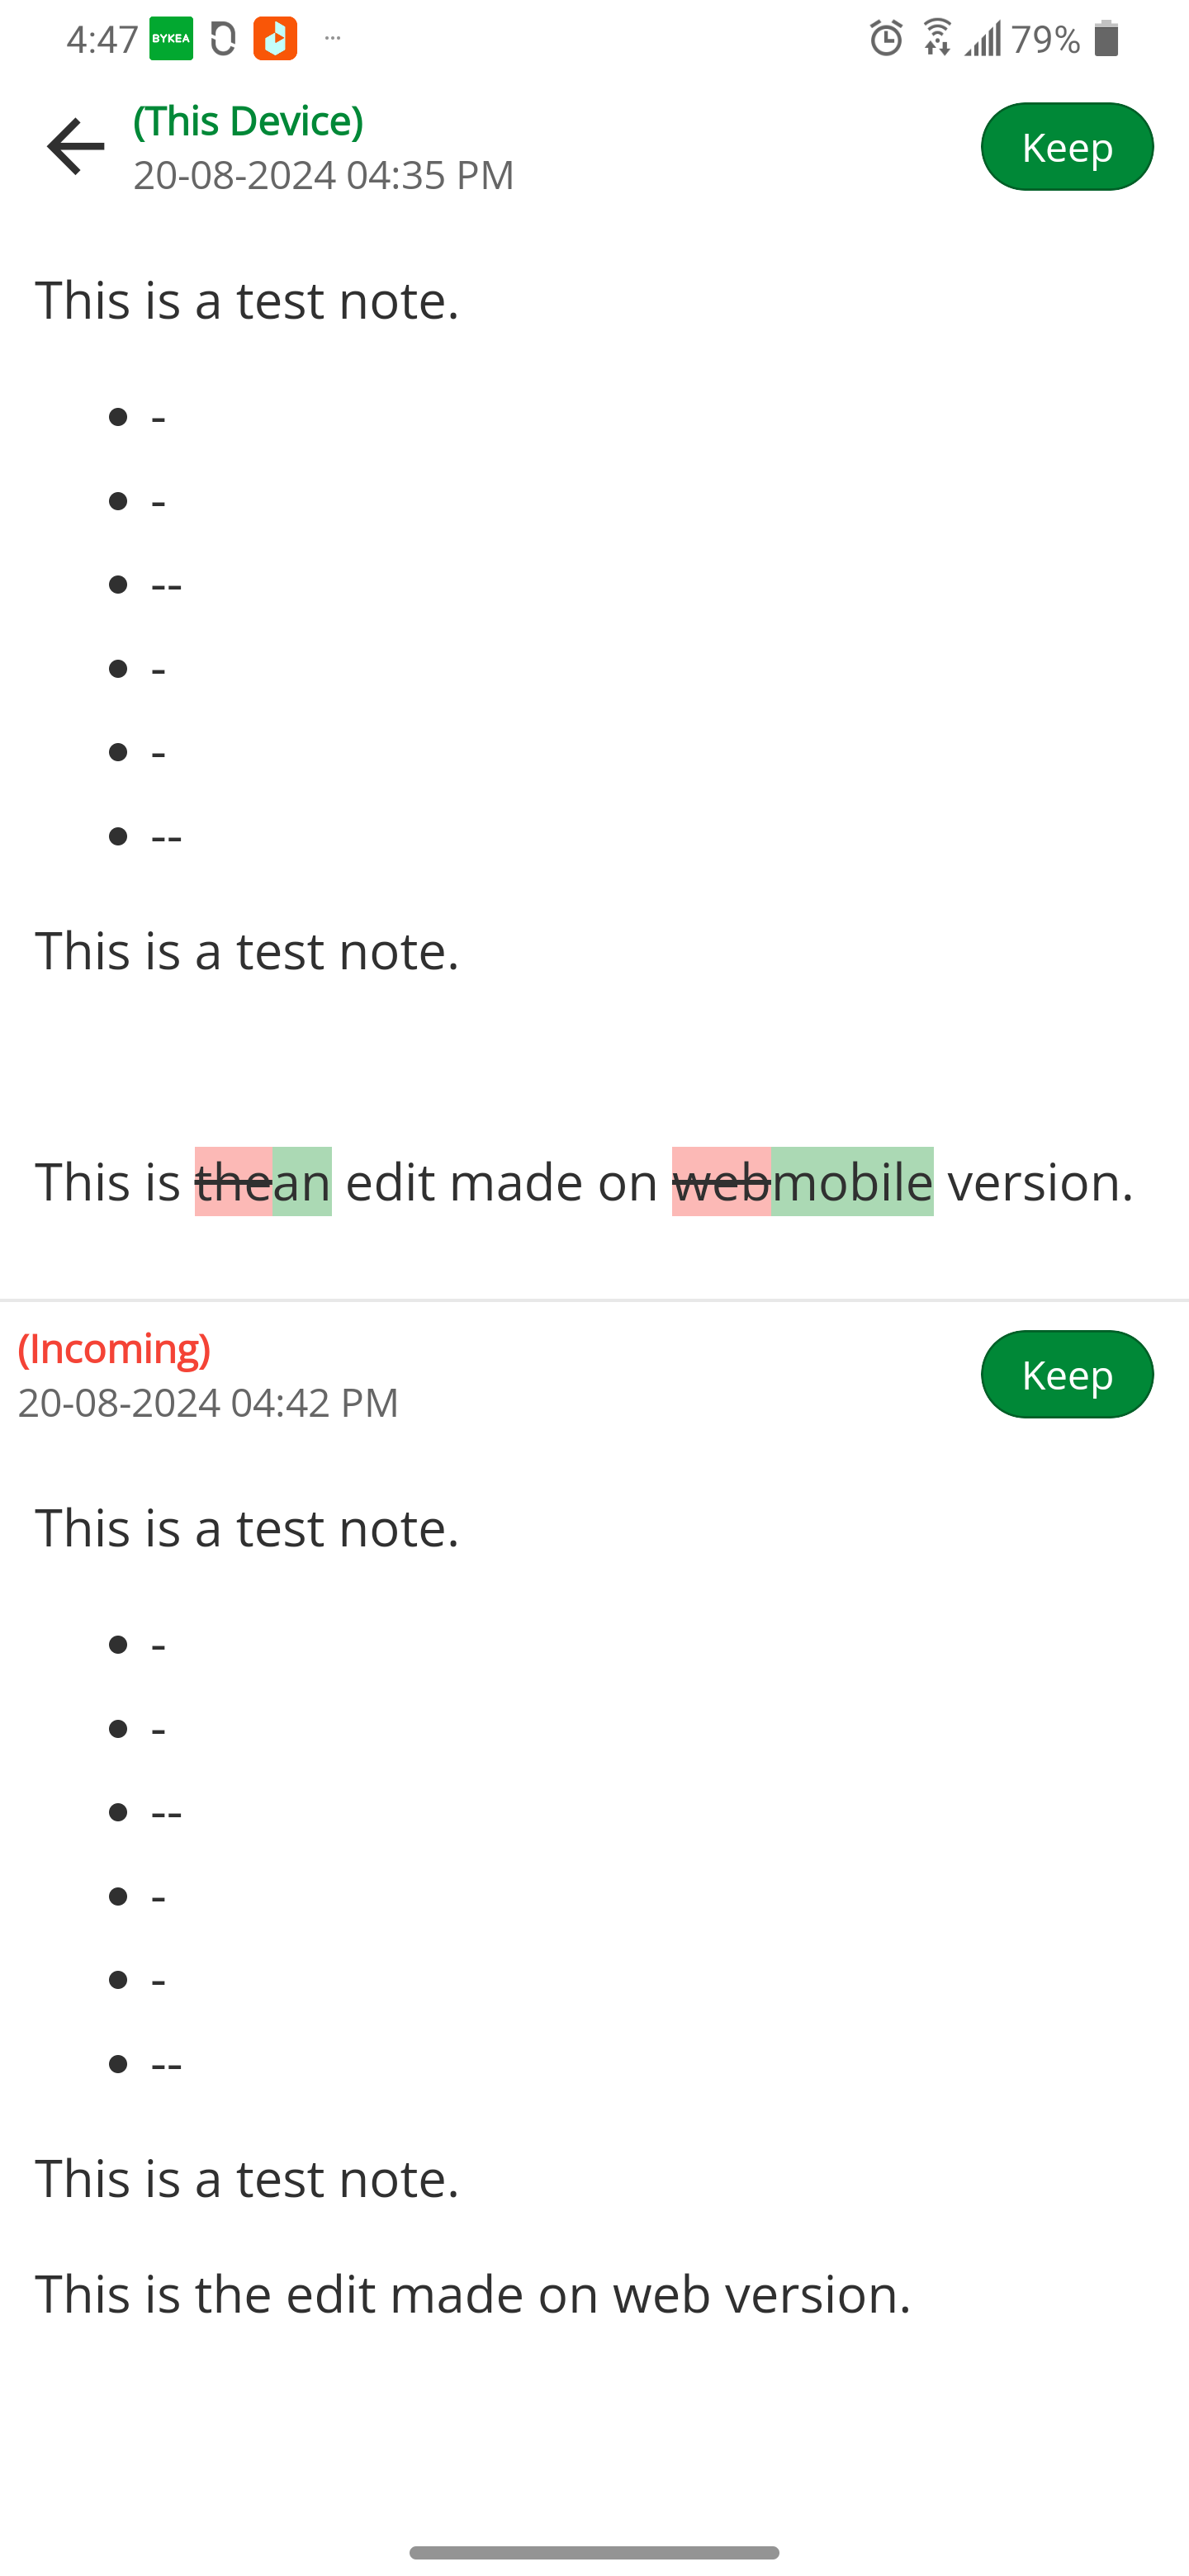Keep the This Device version

pyautogui.click(x=1066, y=147)
